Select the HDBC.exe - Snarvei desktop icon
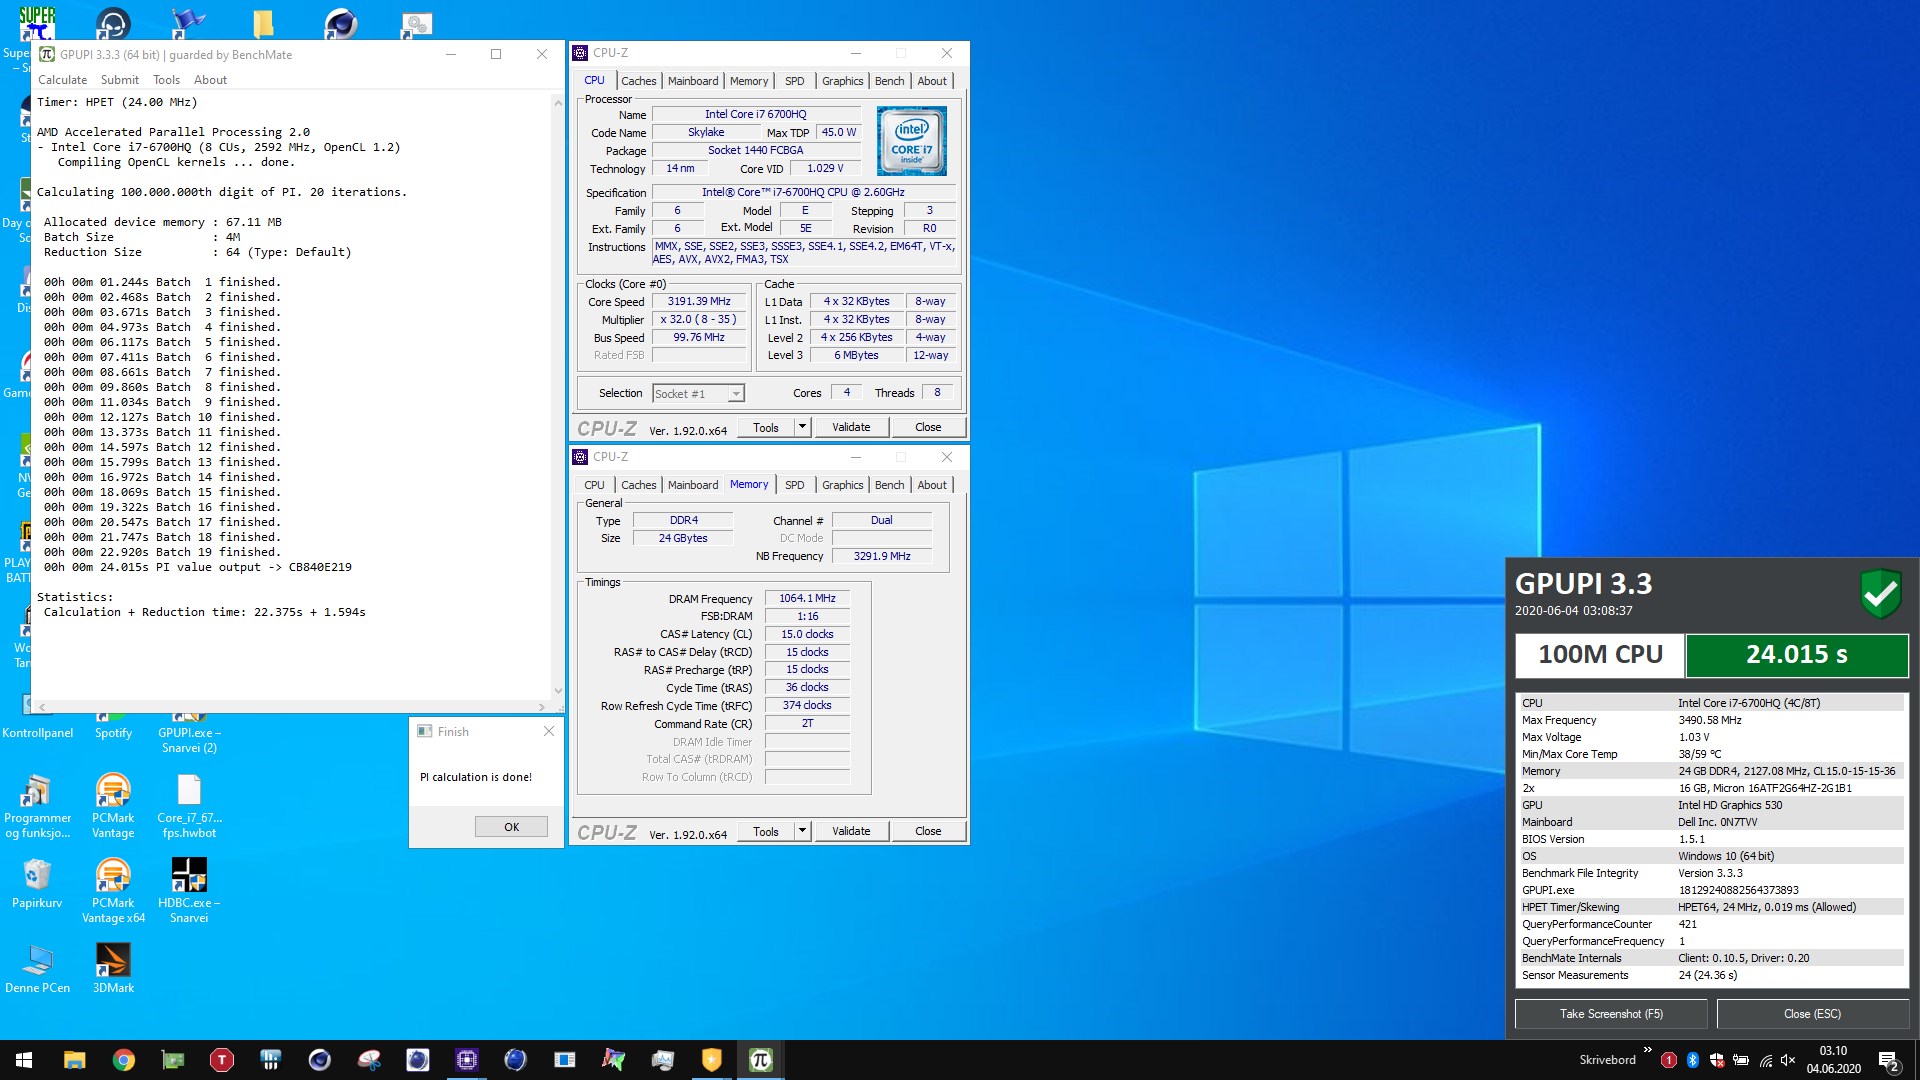 pos(189,891)
